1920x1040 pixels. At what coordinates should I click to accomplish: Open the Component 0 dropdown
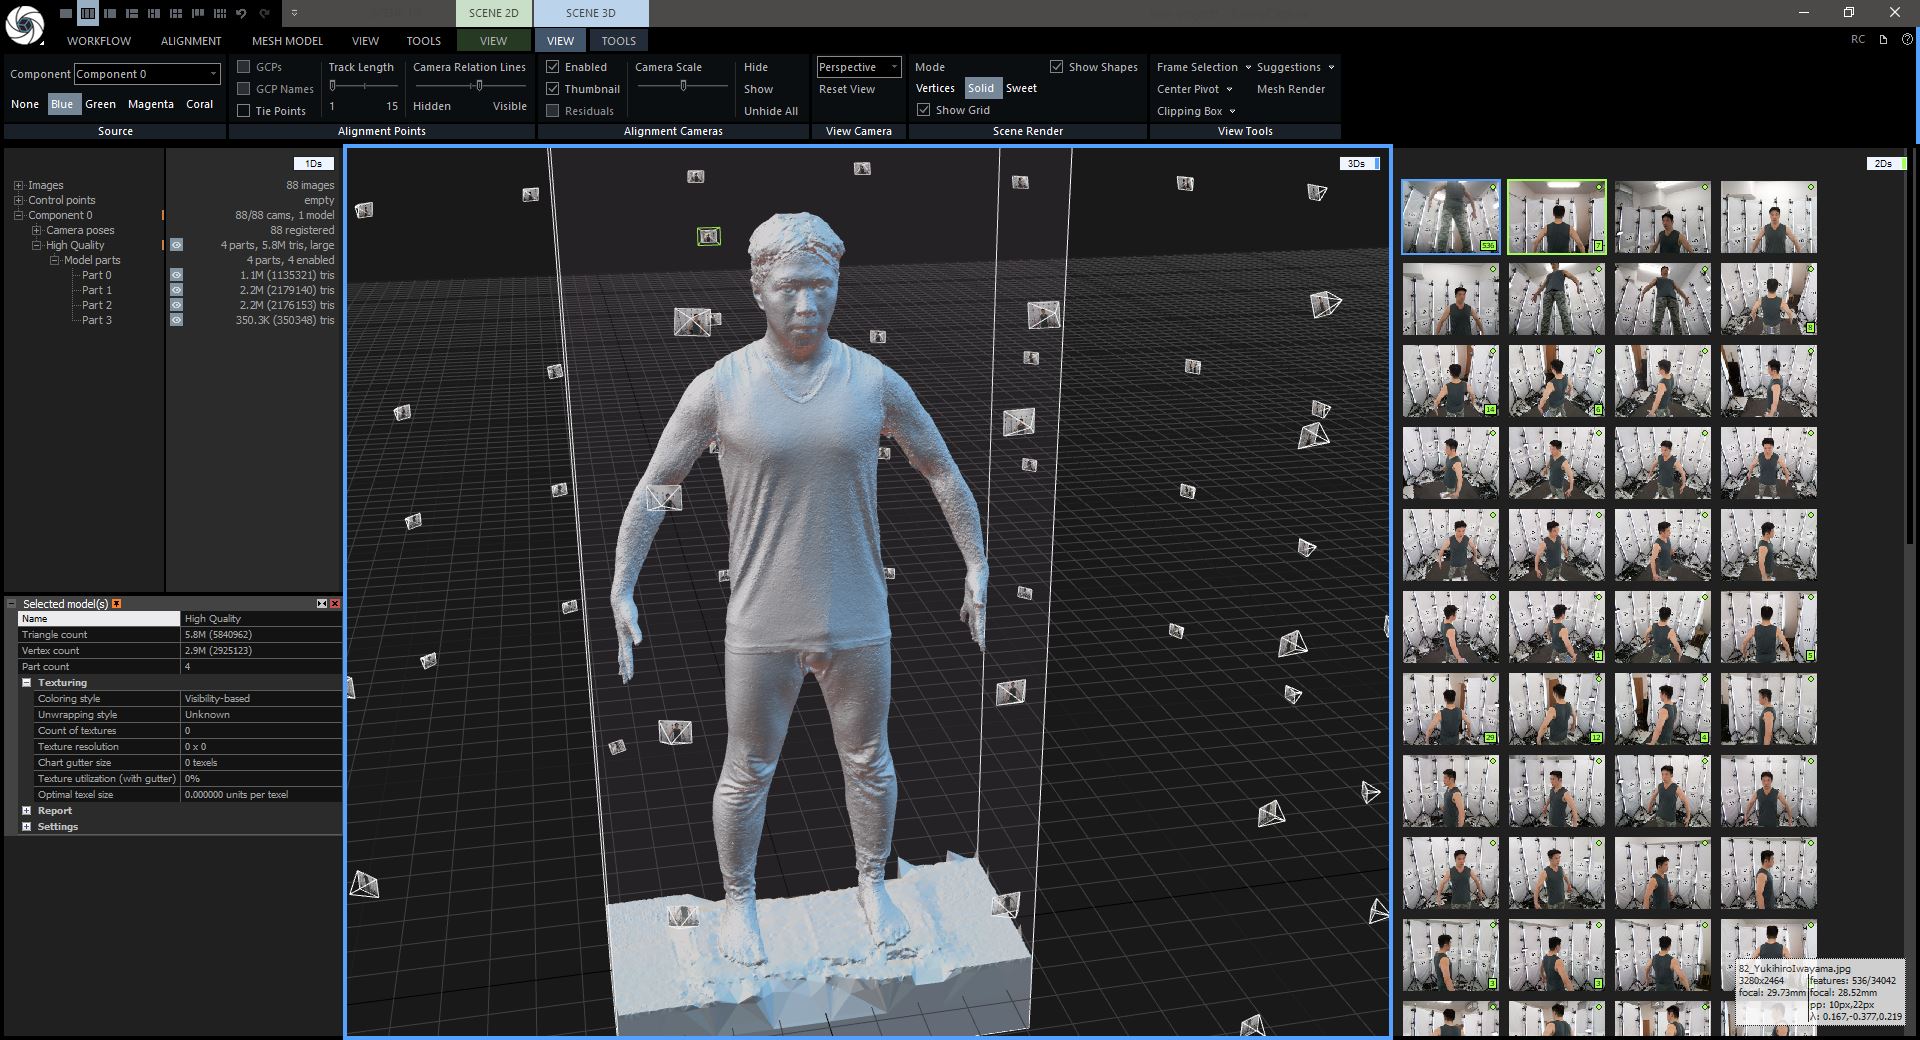pyautogui.click(x=147, y=74)
